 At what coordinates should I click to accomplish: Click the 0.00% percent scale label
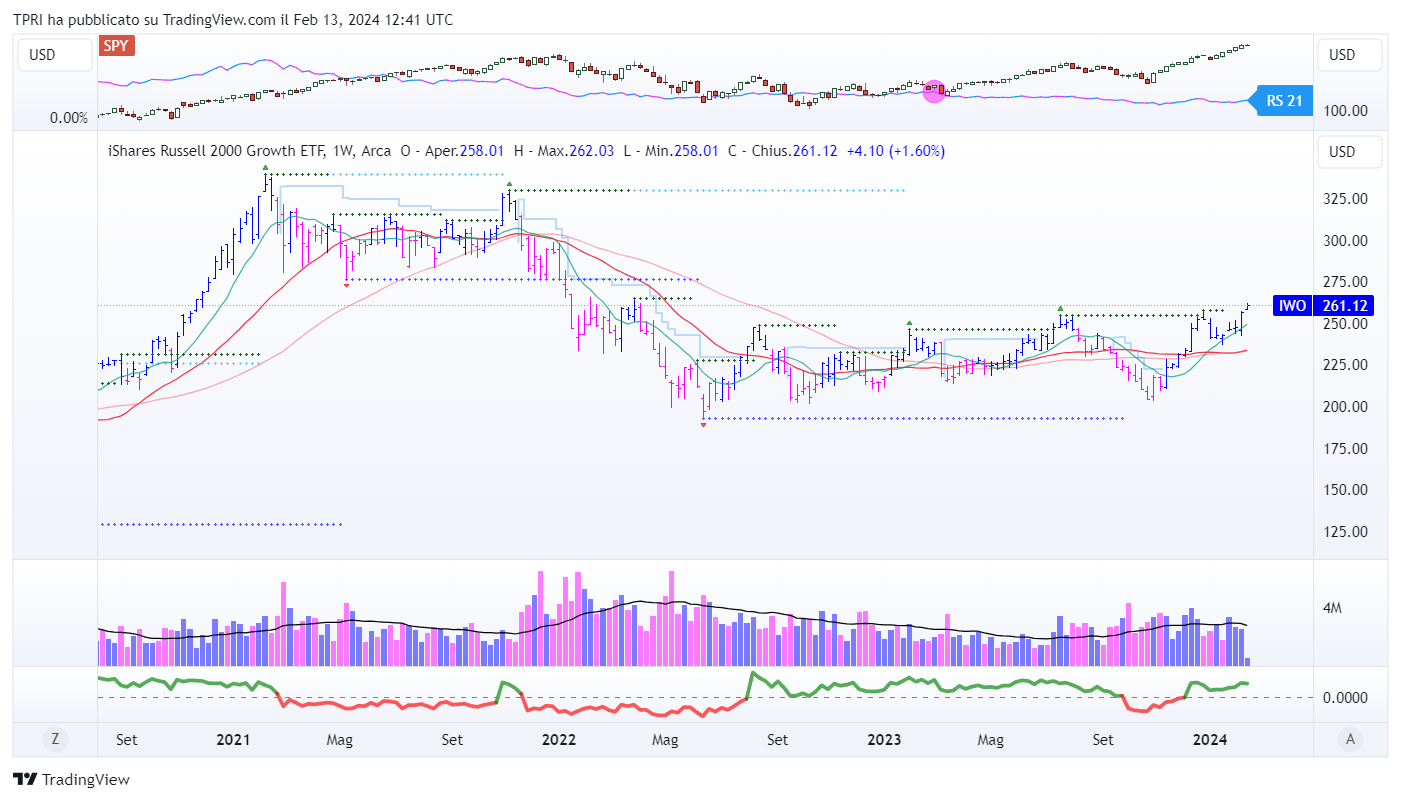(69, 118)
